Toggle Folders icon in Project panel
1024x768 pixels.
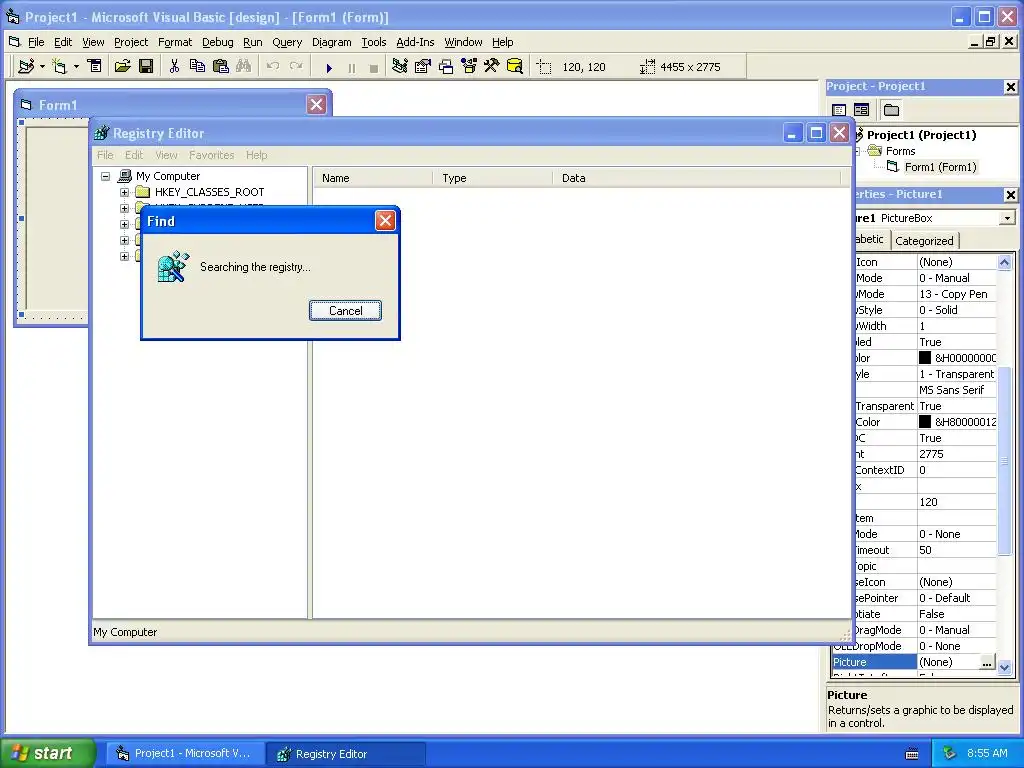pos(891,110)
